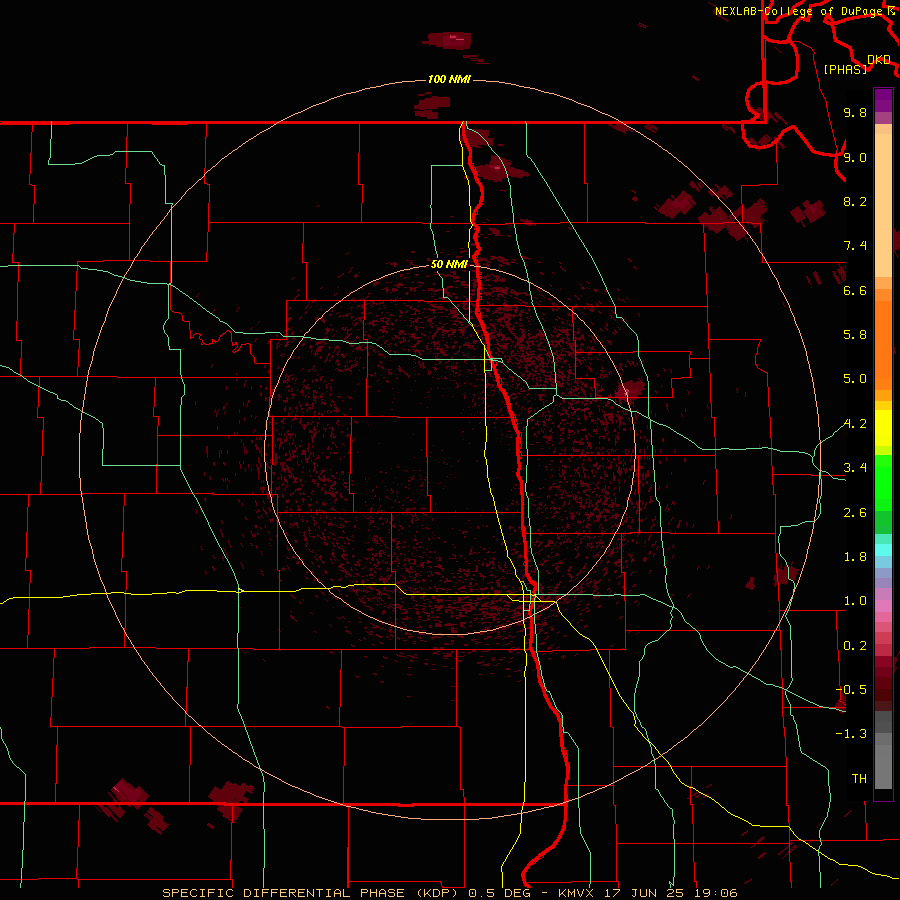Image resolution: width=900 pixels, height=900 pixels.
Task: Click the 5.8 value on the color scale
Action: pyautogui.click(x=855, y=335)
